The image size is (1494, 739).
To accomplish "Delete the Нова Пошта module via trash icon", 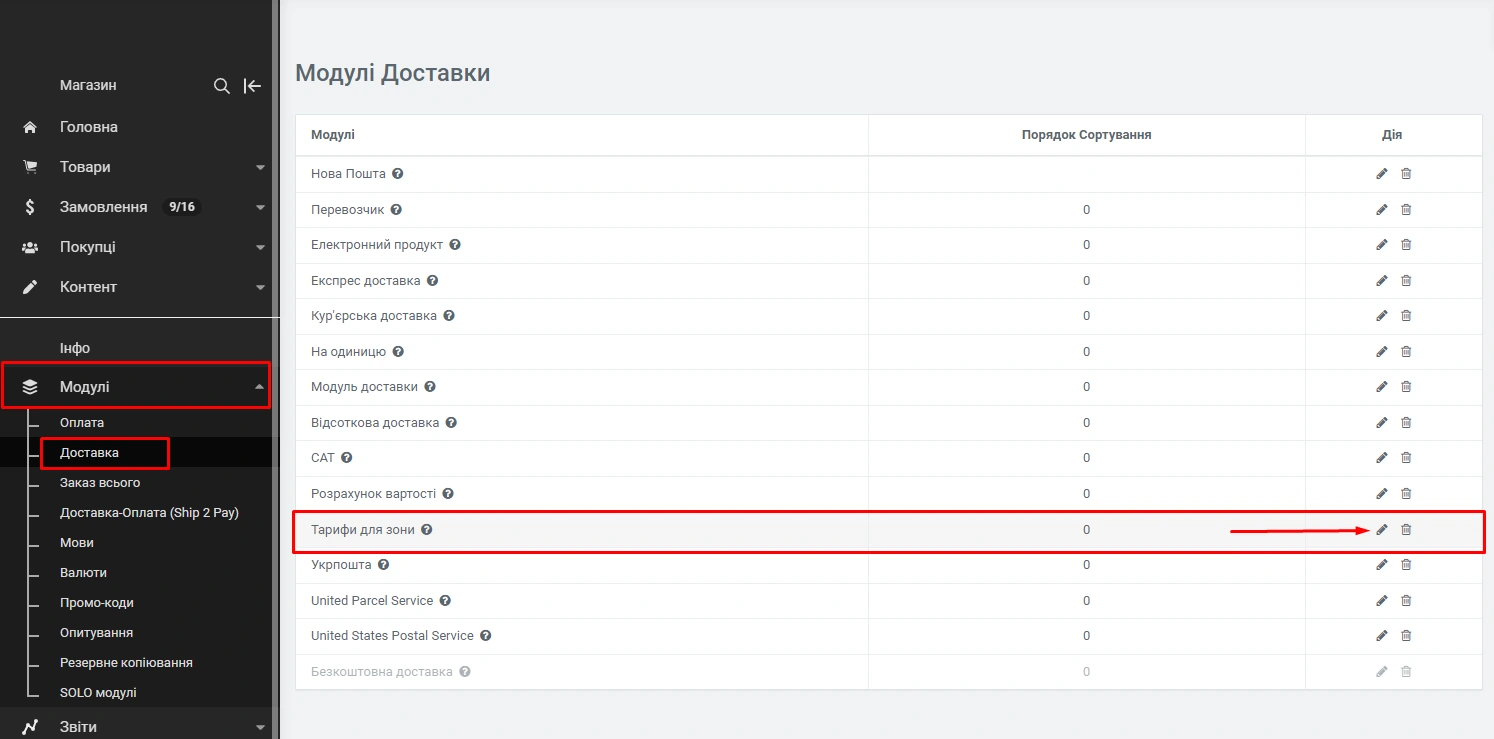I will pyautogui.click(x=1406, y=174).
